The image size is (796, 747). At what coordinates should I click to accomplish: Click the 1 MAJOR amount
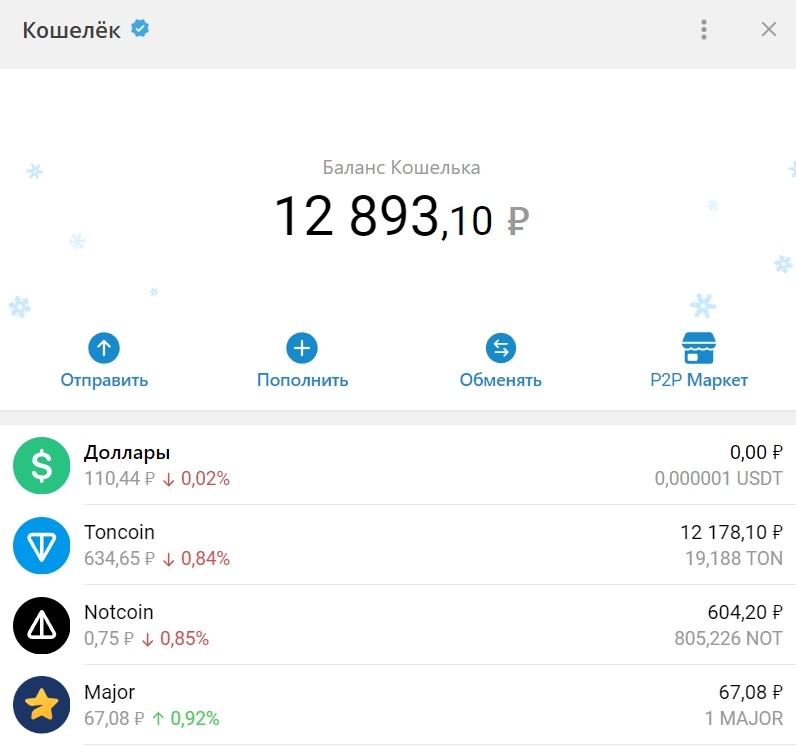pos(744,719)
